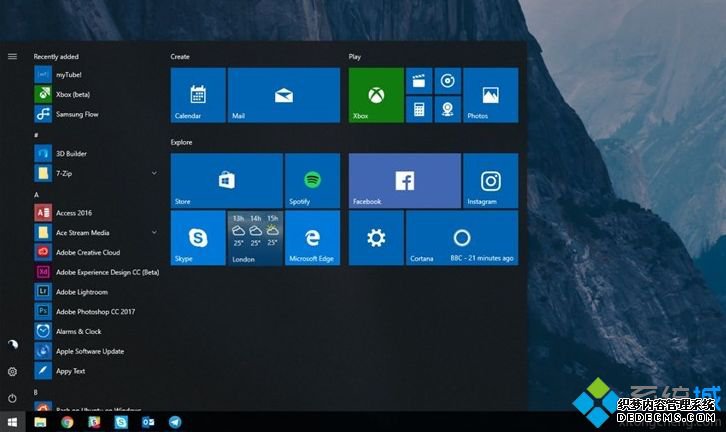Launch Spotify from its tile
The image size is (726, 432).
[x=313, y=181]
